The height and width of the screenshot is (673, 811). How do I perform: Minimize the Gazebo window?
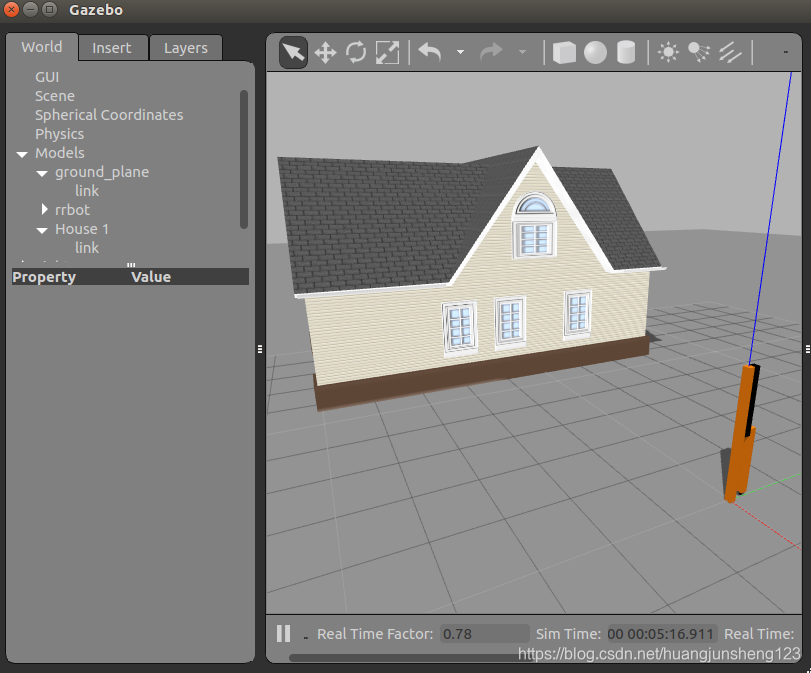(31, 9)
